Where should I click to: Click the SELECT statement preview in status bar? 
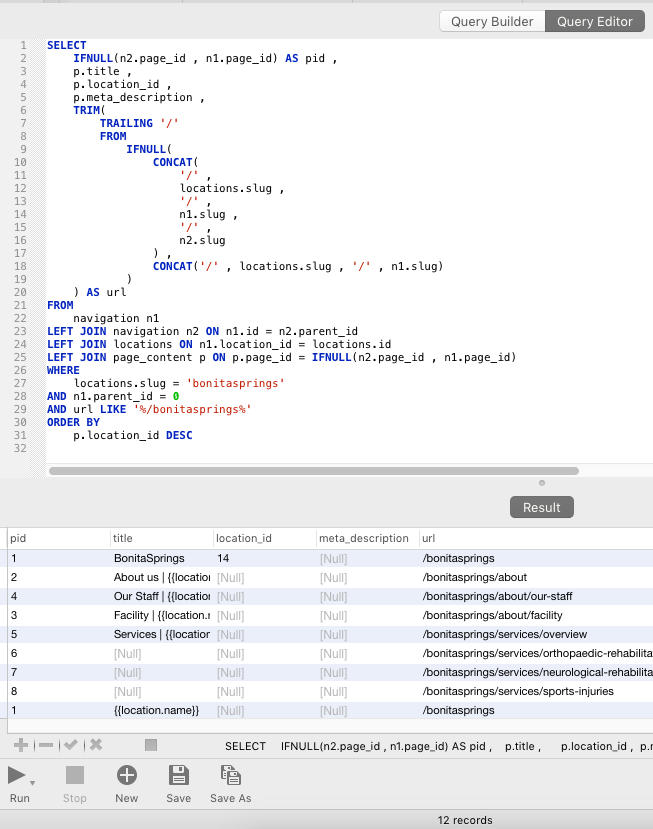pos(438,747)
